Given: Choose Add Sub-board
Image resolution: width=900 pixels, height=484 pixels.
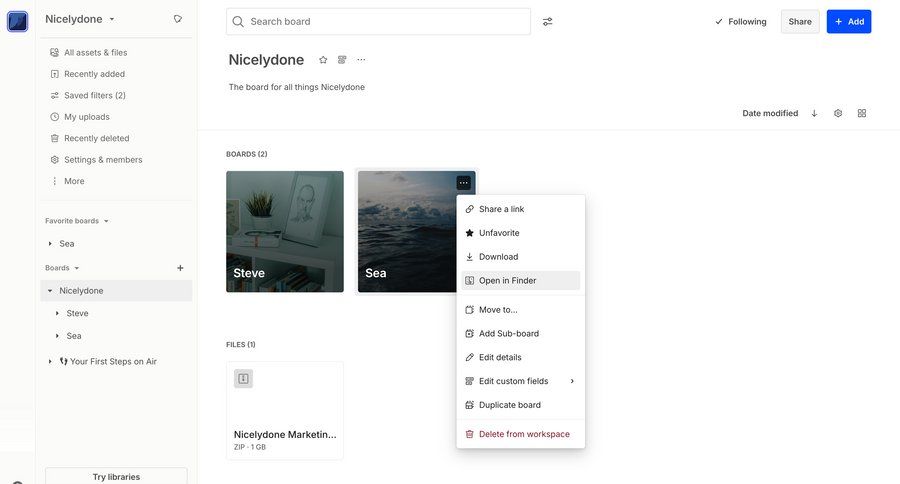Looking at the screenshot, I should point(521,333).
